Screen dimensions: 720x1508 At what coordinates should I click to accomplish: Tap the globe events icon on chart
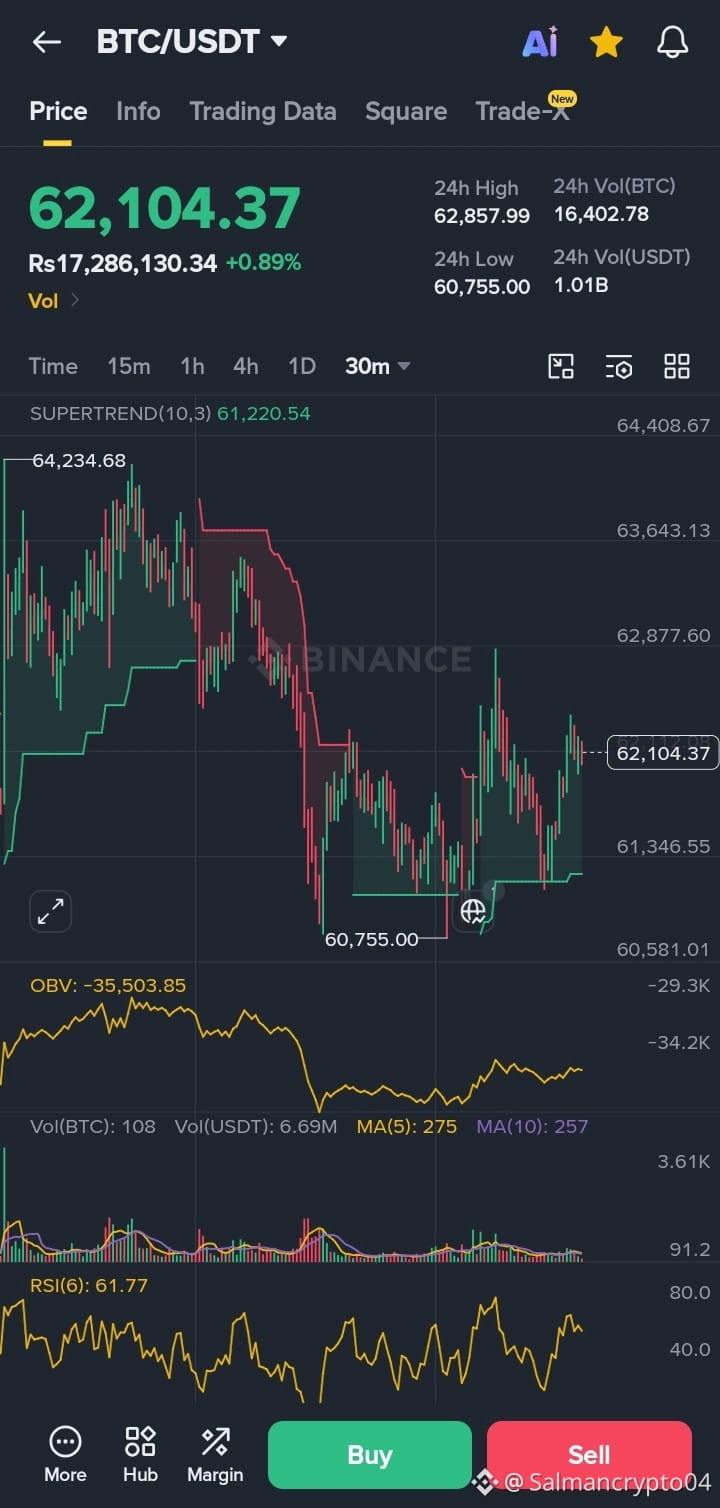(x=473, y=911)
